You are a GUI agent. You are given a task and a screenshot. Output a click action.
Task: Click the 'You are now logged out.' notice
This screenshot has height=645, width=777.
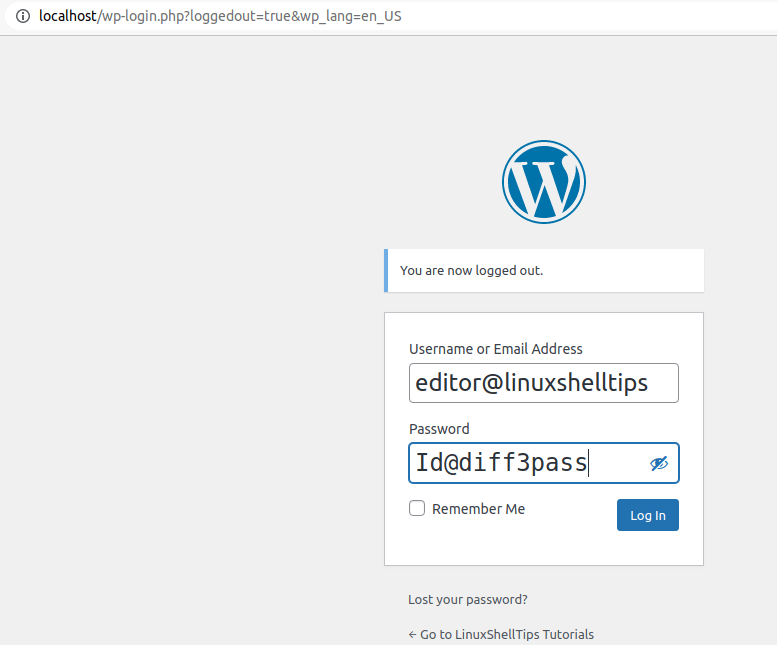pyautogui.click(x=544, y=270)
